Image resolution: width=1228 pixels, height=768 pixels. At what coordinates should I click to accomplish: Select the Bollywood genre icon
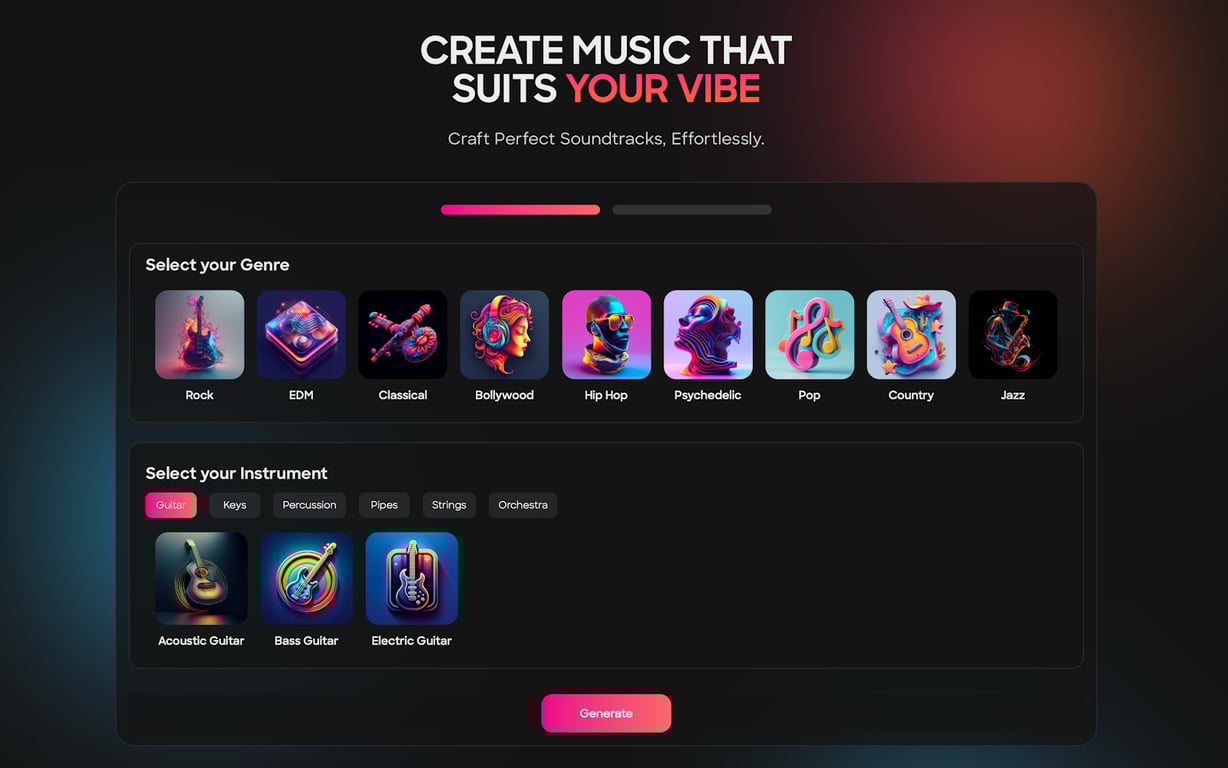tap(504, 335)
